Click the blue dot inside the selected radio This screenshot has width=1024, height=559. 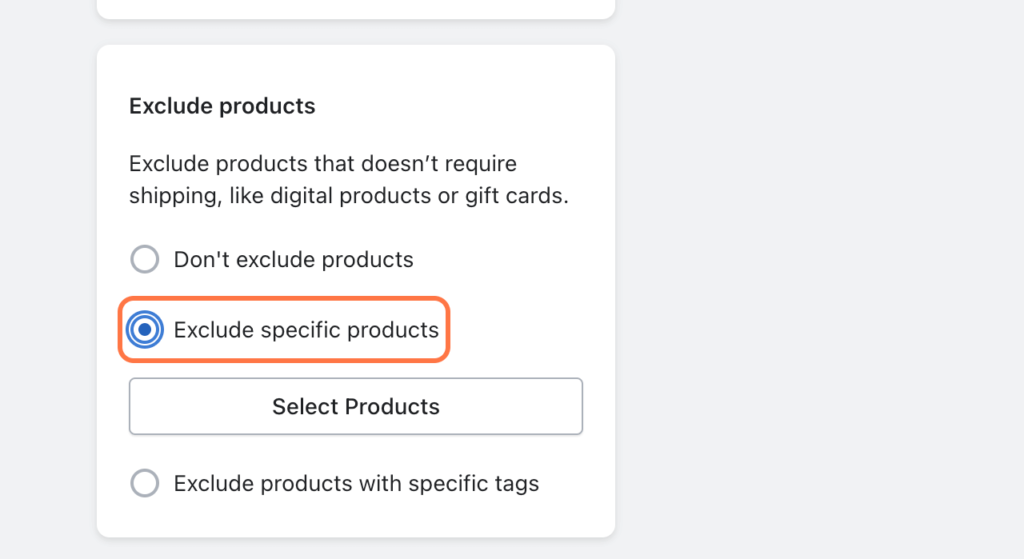pos(145,329)
